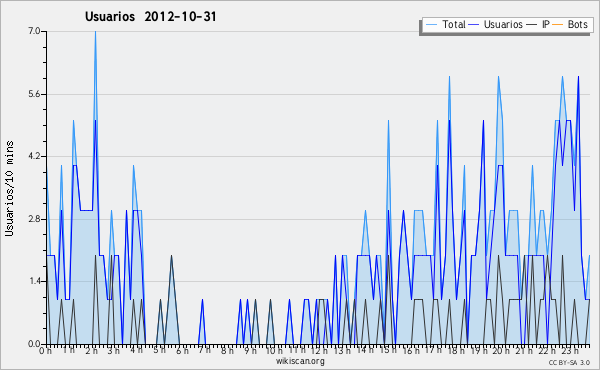Click the y-axis label '0.0'
The image size is (600, 370).
pyautogui.click(x=34, y=344)
